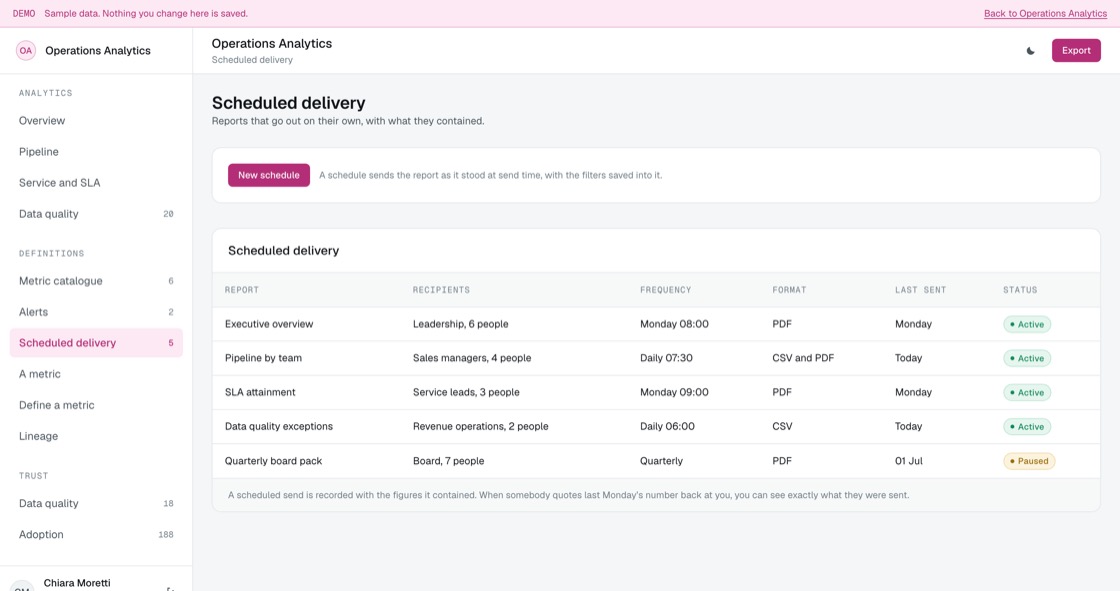Toggle dark mode with the moon icon
1120x591 pixels.
[1030, 51]
